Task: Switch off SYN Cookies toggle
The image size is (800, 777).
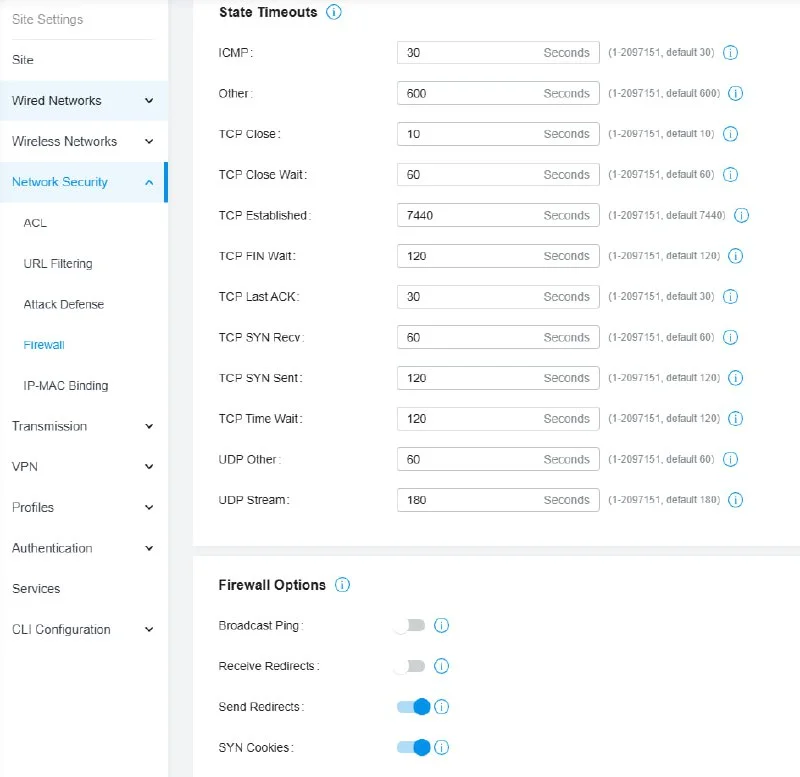Action: 413,747
